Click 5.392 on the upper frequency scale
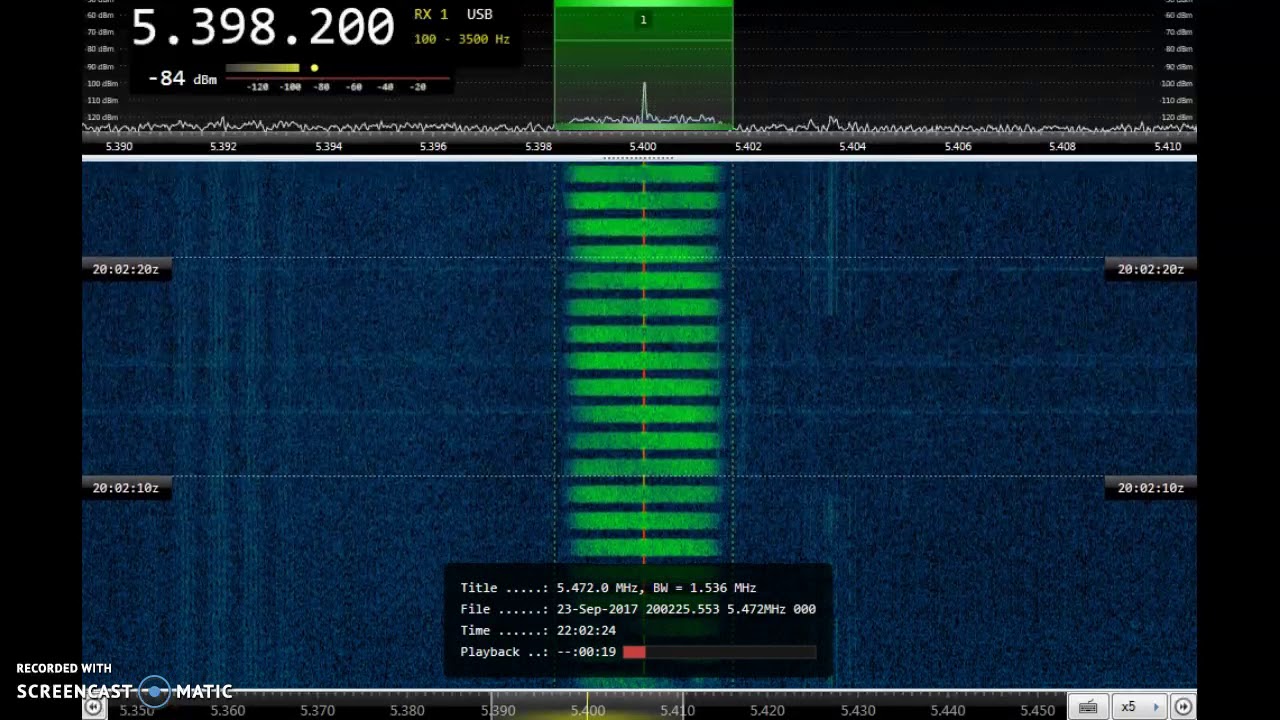Image resolution: width=1280 pixels, height=720 pixels. (x=223, y=147)
